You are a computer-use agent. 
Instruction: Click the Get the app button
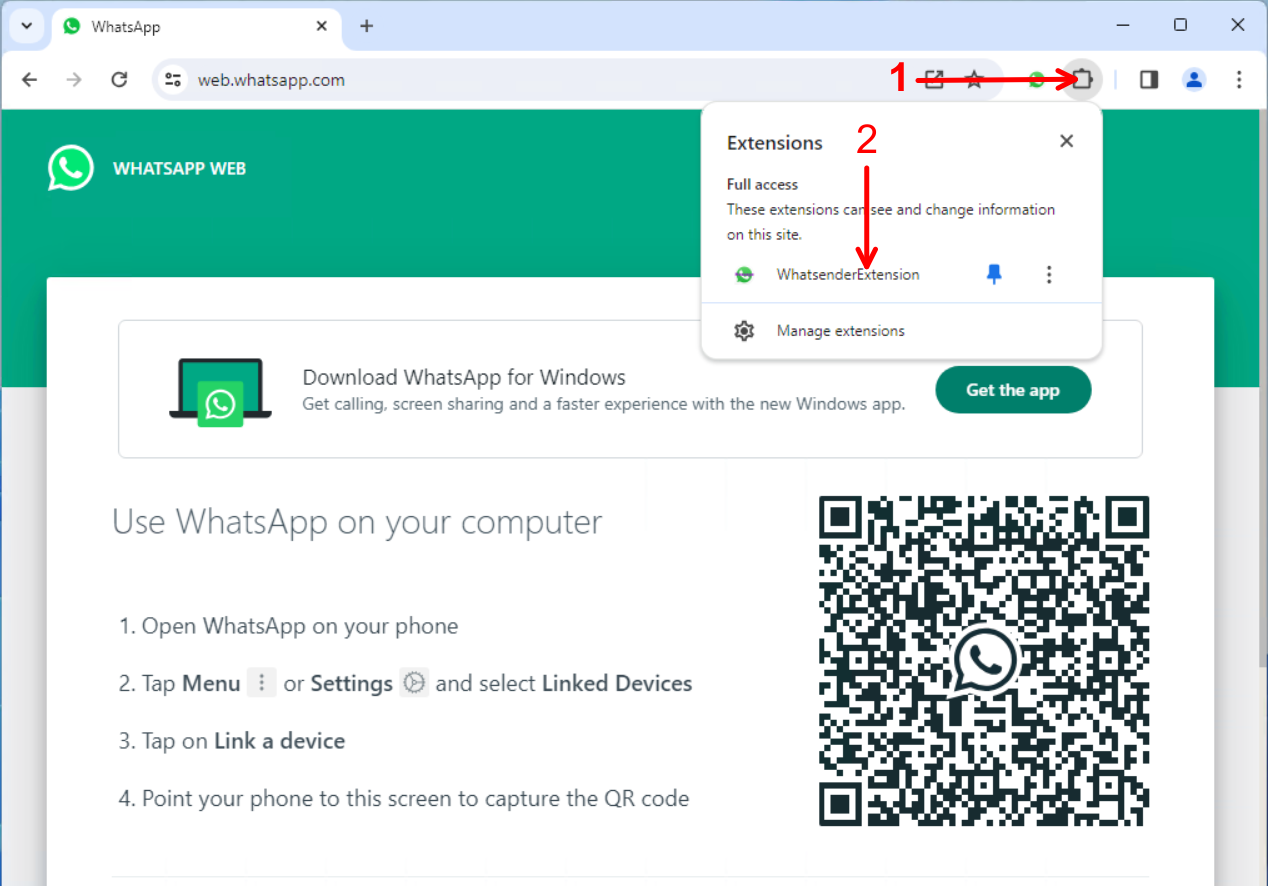tap(1012, 390)
